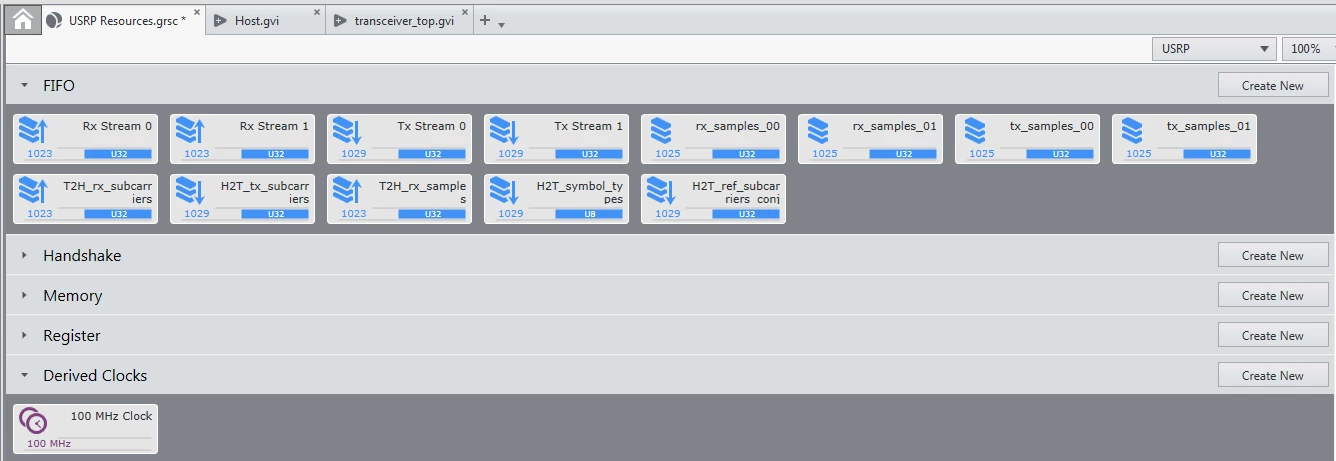
Task: Click the H2T_symbol_types FIFO icon
Action: (x=505, y=191)
